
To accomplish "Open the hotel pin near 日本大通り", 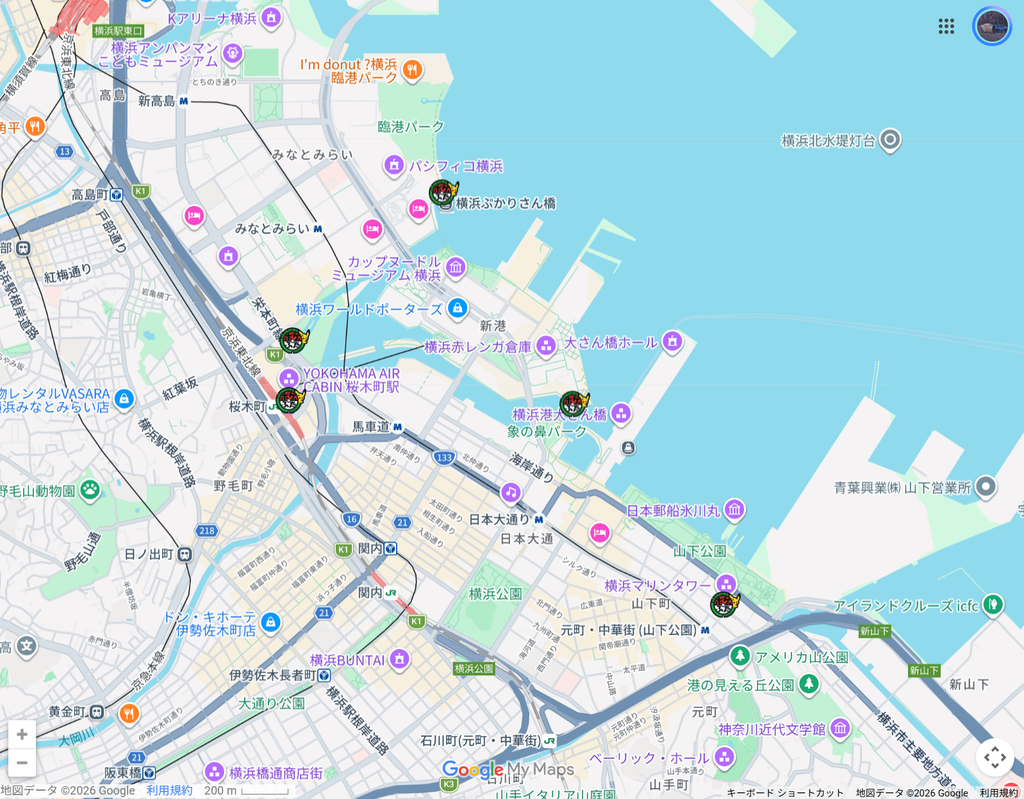I will click(x=600, y=533).
